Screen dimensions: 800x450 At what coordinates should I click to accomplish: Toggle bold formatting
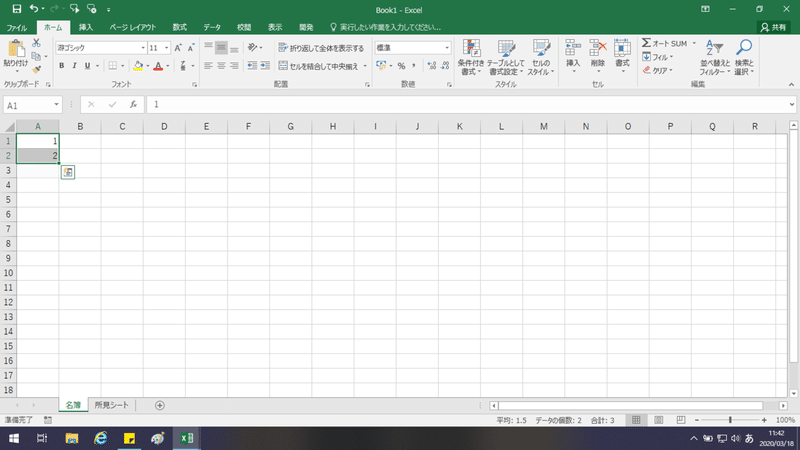pos(62,66)
